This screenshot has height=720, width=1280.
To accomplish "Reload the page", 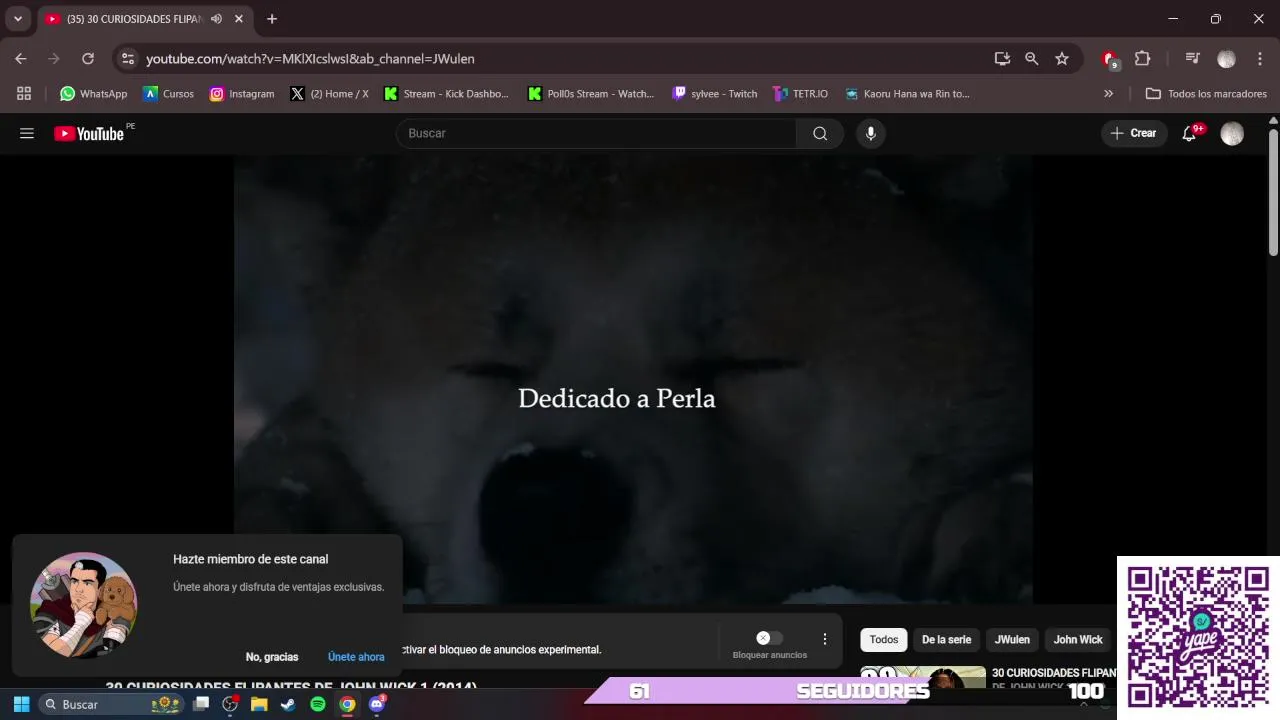I will tap(88, 59).
